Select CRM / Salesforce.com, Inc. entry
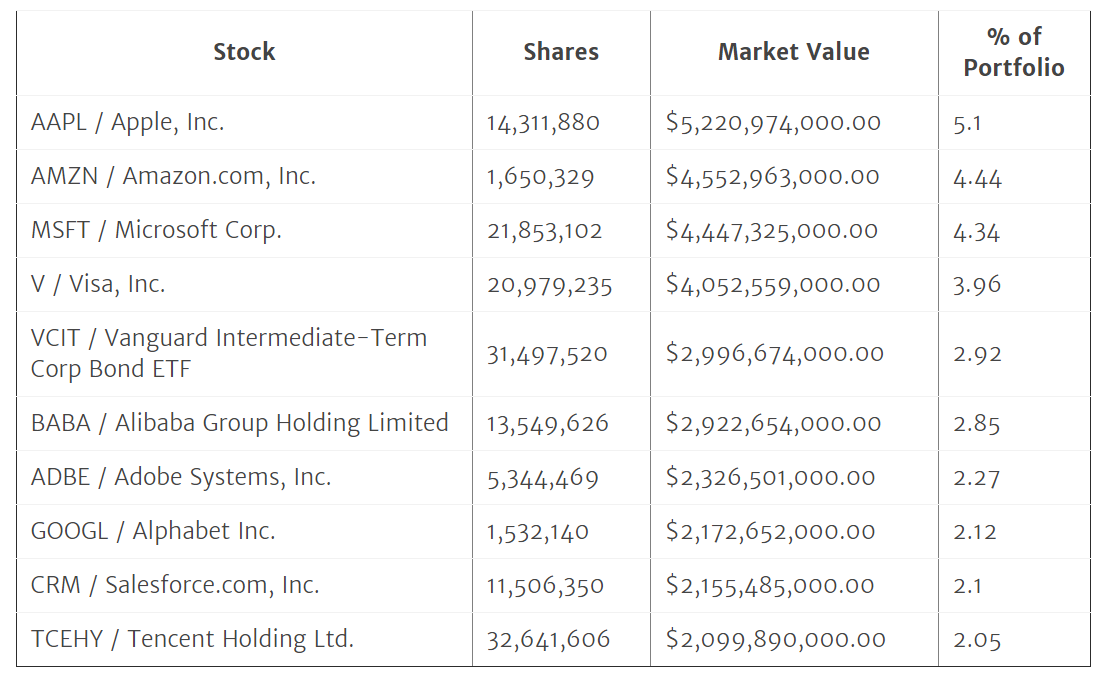This screenshot has width=1103, height=678. [175, 585]
